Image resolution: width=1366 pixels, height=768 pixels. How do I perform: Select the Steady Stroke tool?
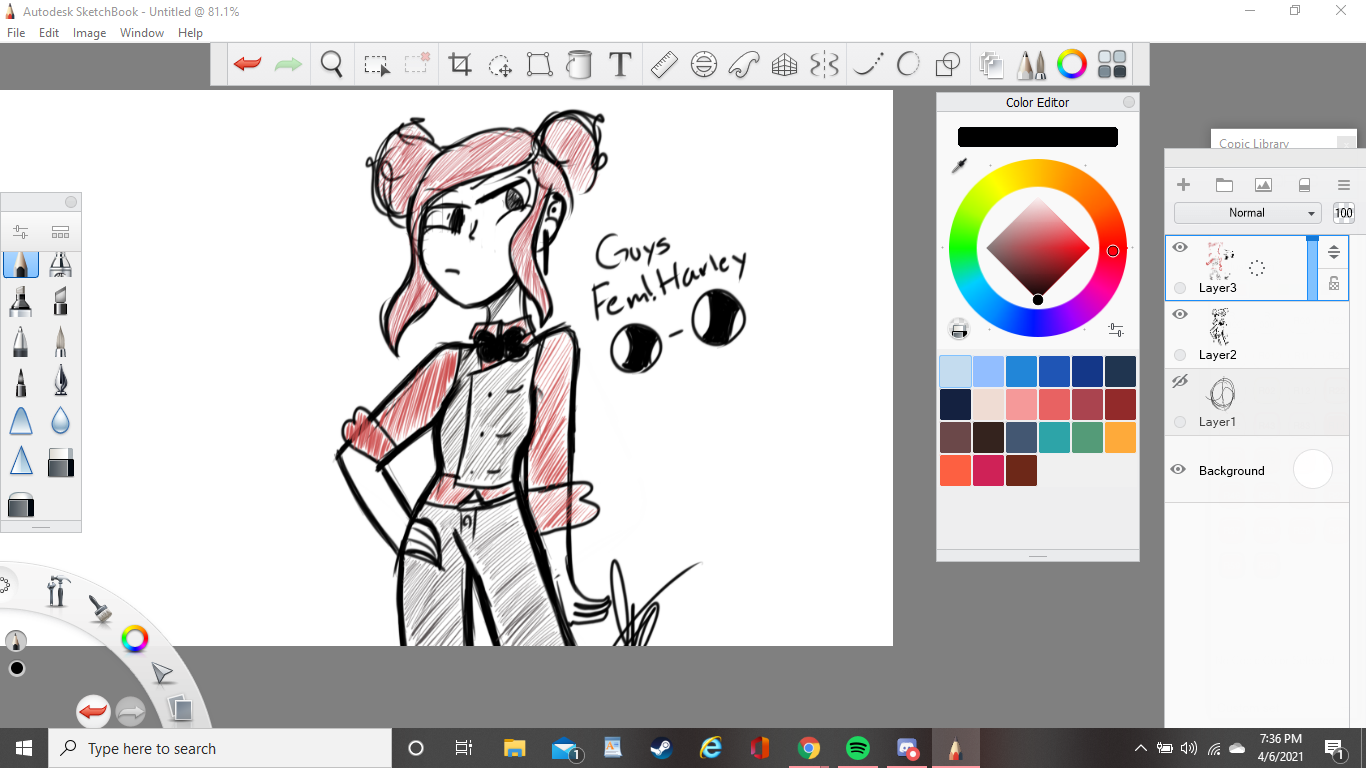coord(869,65)
